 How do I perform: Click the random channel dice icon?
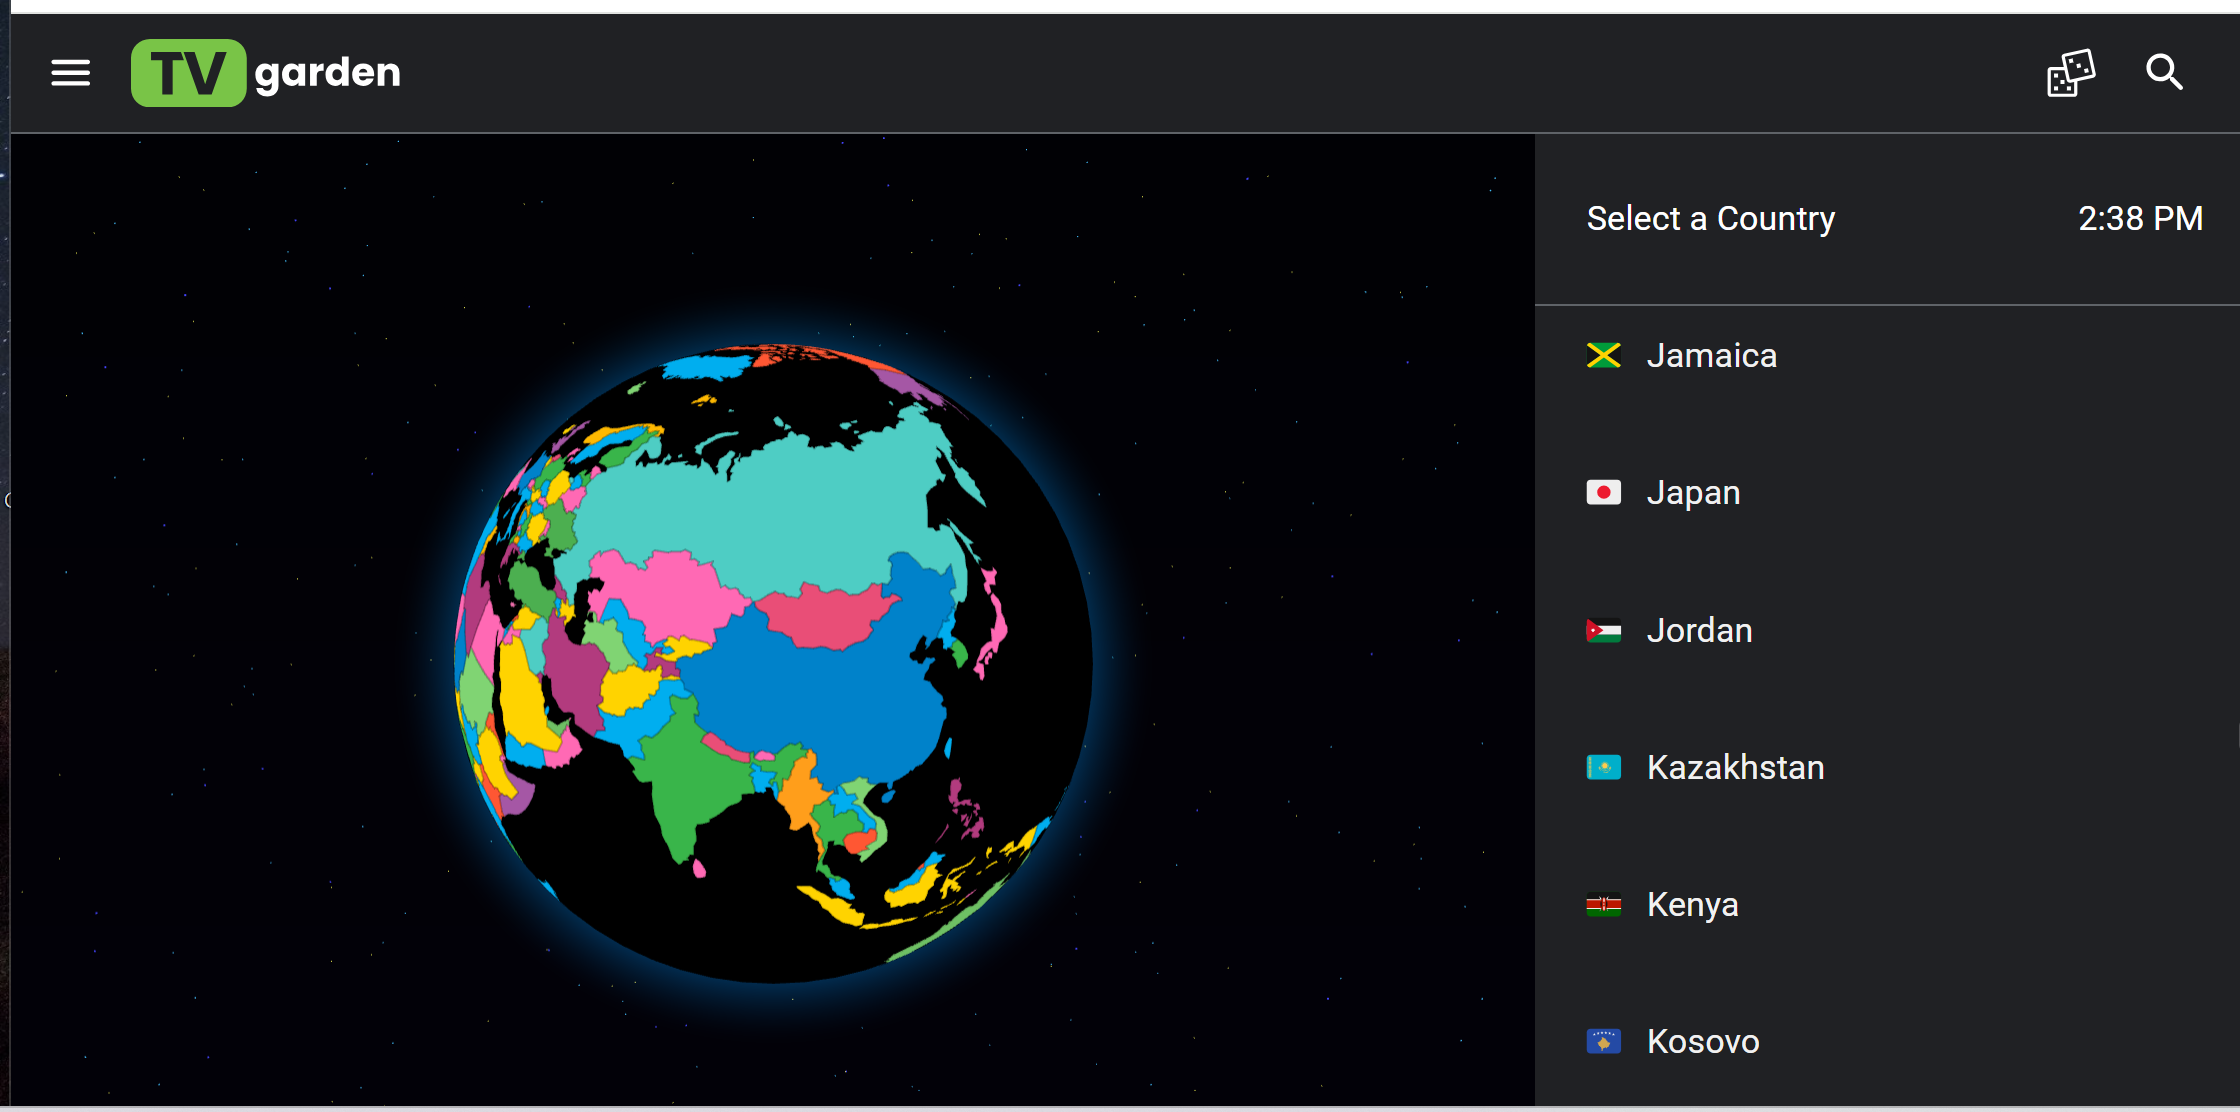[2070, 73]
